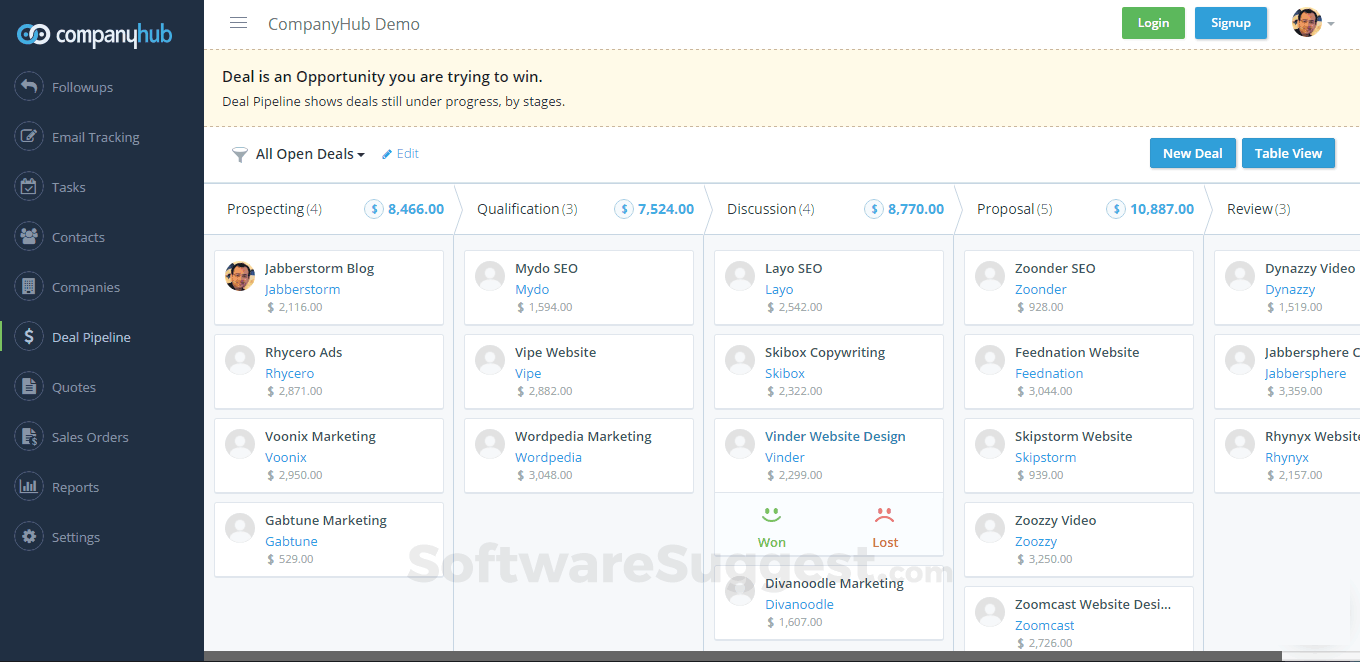Select the Skipstorm Website deal title
Viewport: 1360px width, 662px height.
[x=1074, y=436]
